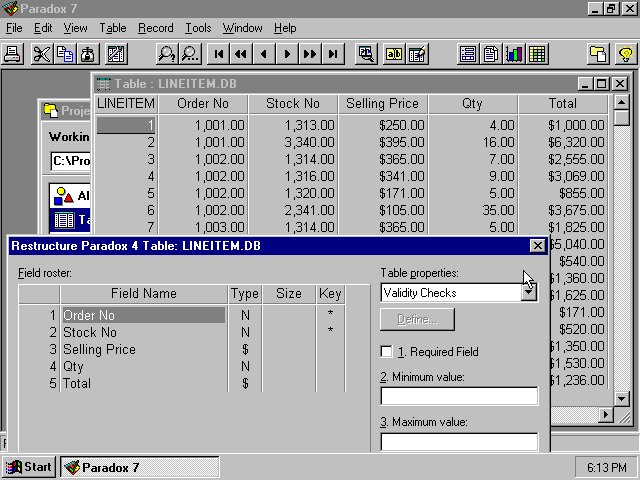Click the Print toolbar icon
640x480 pixels.
click(13, 54)
